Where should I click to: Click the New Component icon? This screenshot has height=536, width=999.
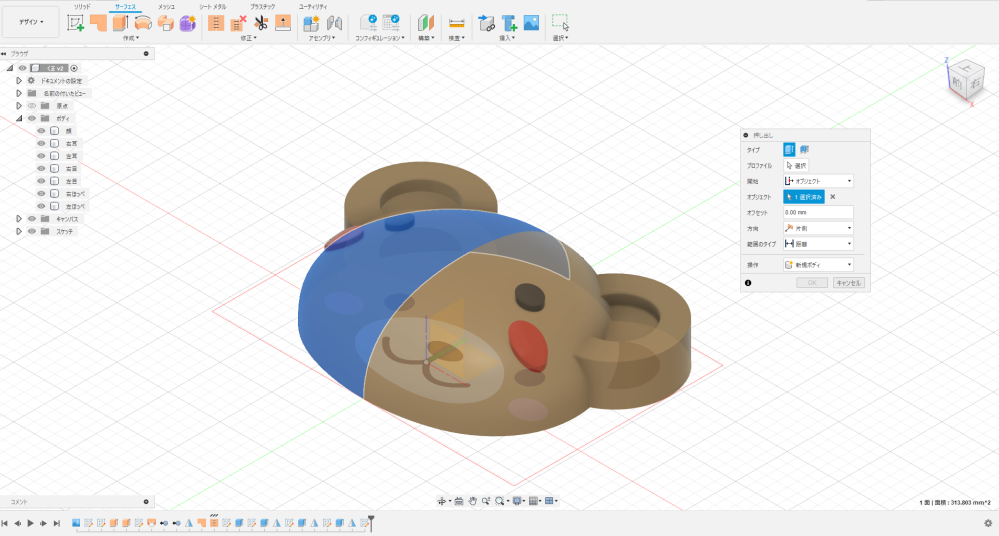pyautogui.click(x=311, y=23)
